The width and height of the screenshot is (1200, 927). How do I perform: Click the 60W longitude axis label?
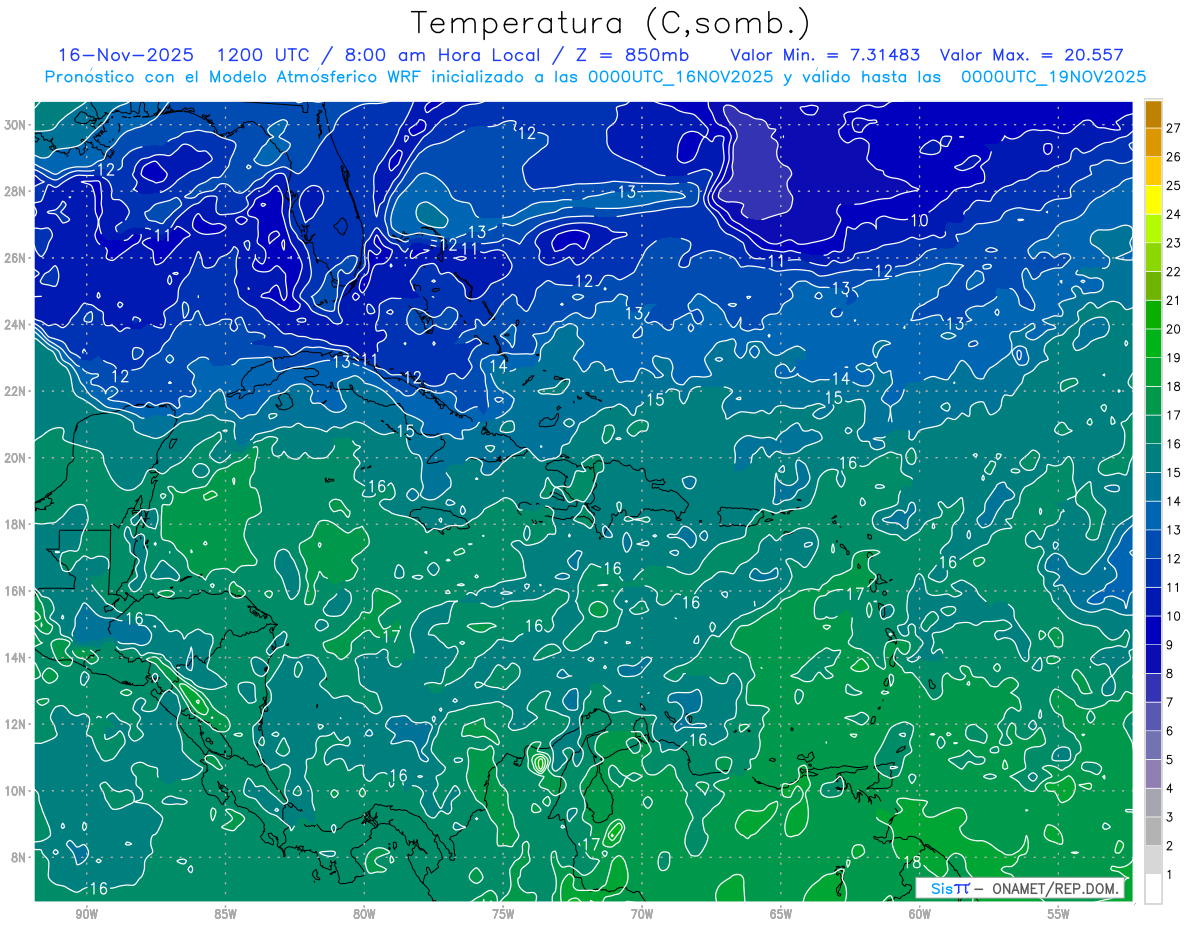[x=920, y=914]
